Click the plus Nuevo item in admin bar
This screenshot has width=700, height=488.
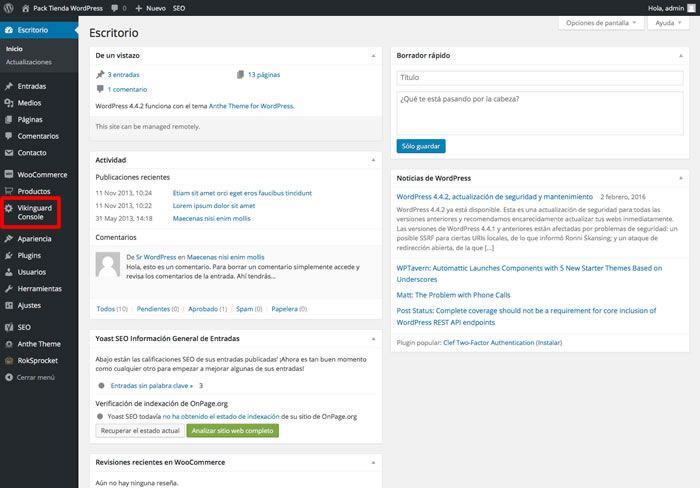point(150,8)
